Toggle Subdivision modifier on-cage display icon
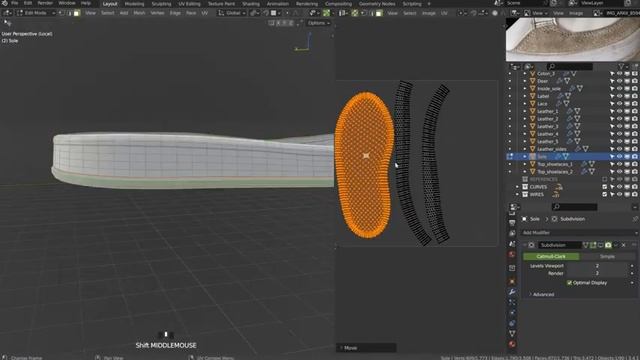 pyautogui.click(x=586, y=245)
